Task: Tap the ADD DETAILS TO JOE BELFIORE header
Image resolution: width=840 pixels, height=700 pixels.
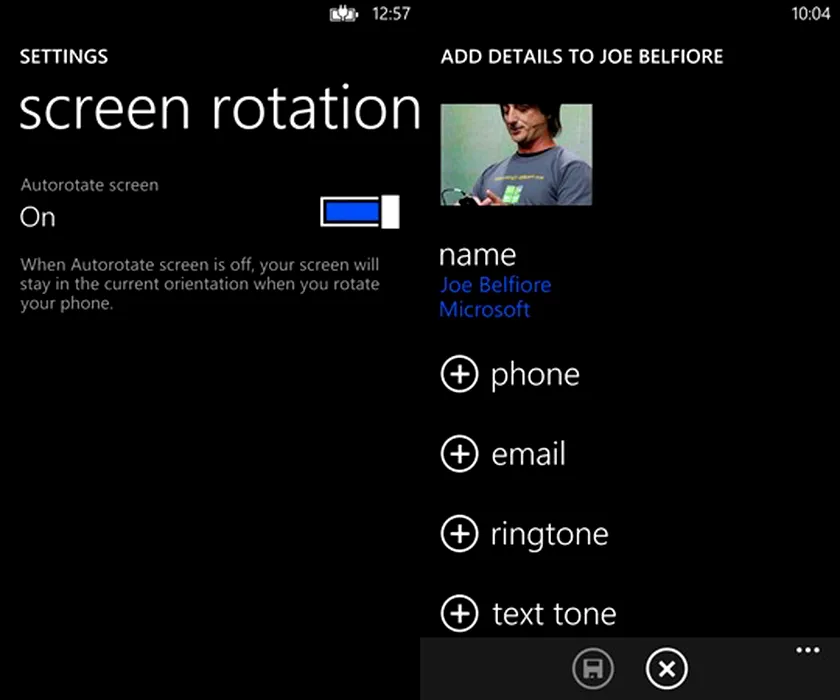Action: coord(582,57)
